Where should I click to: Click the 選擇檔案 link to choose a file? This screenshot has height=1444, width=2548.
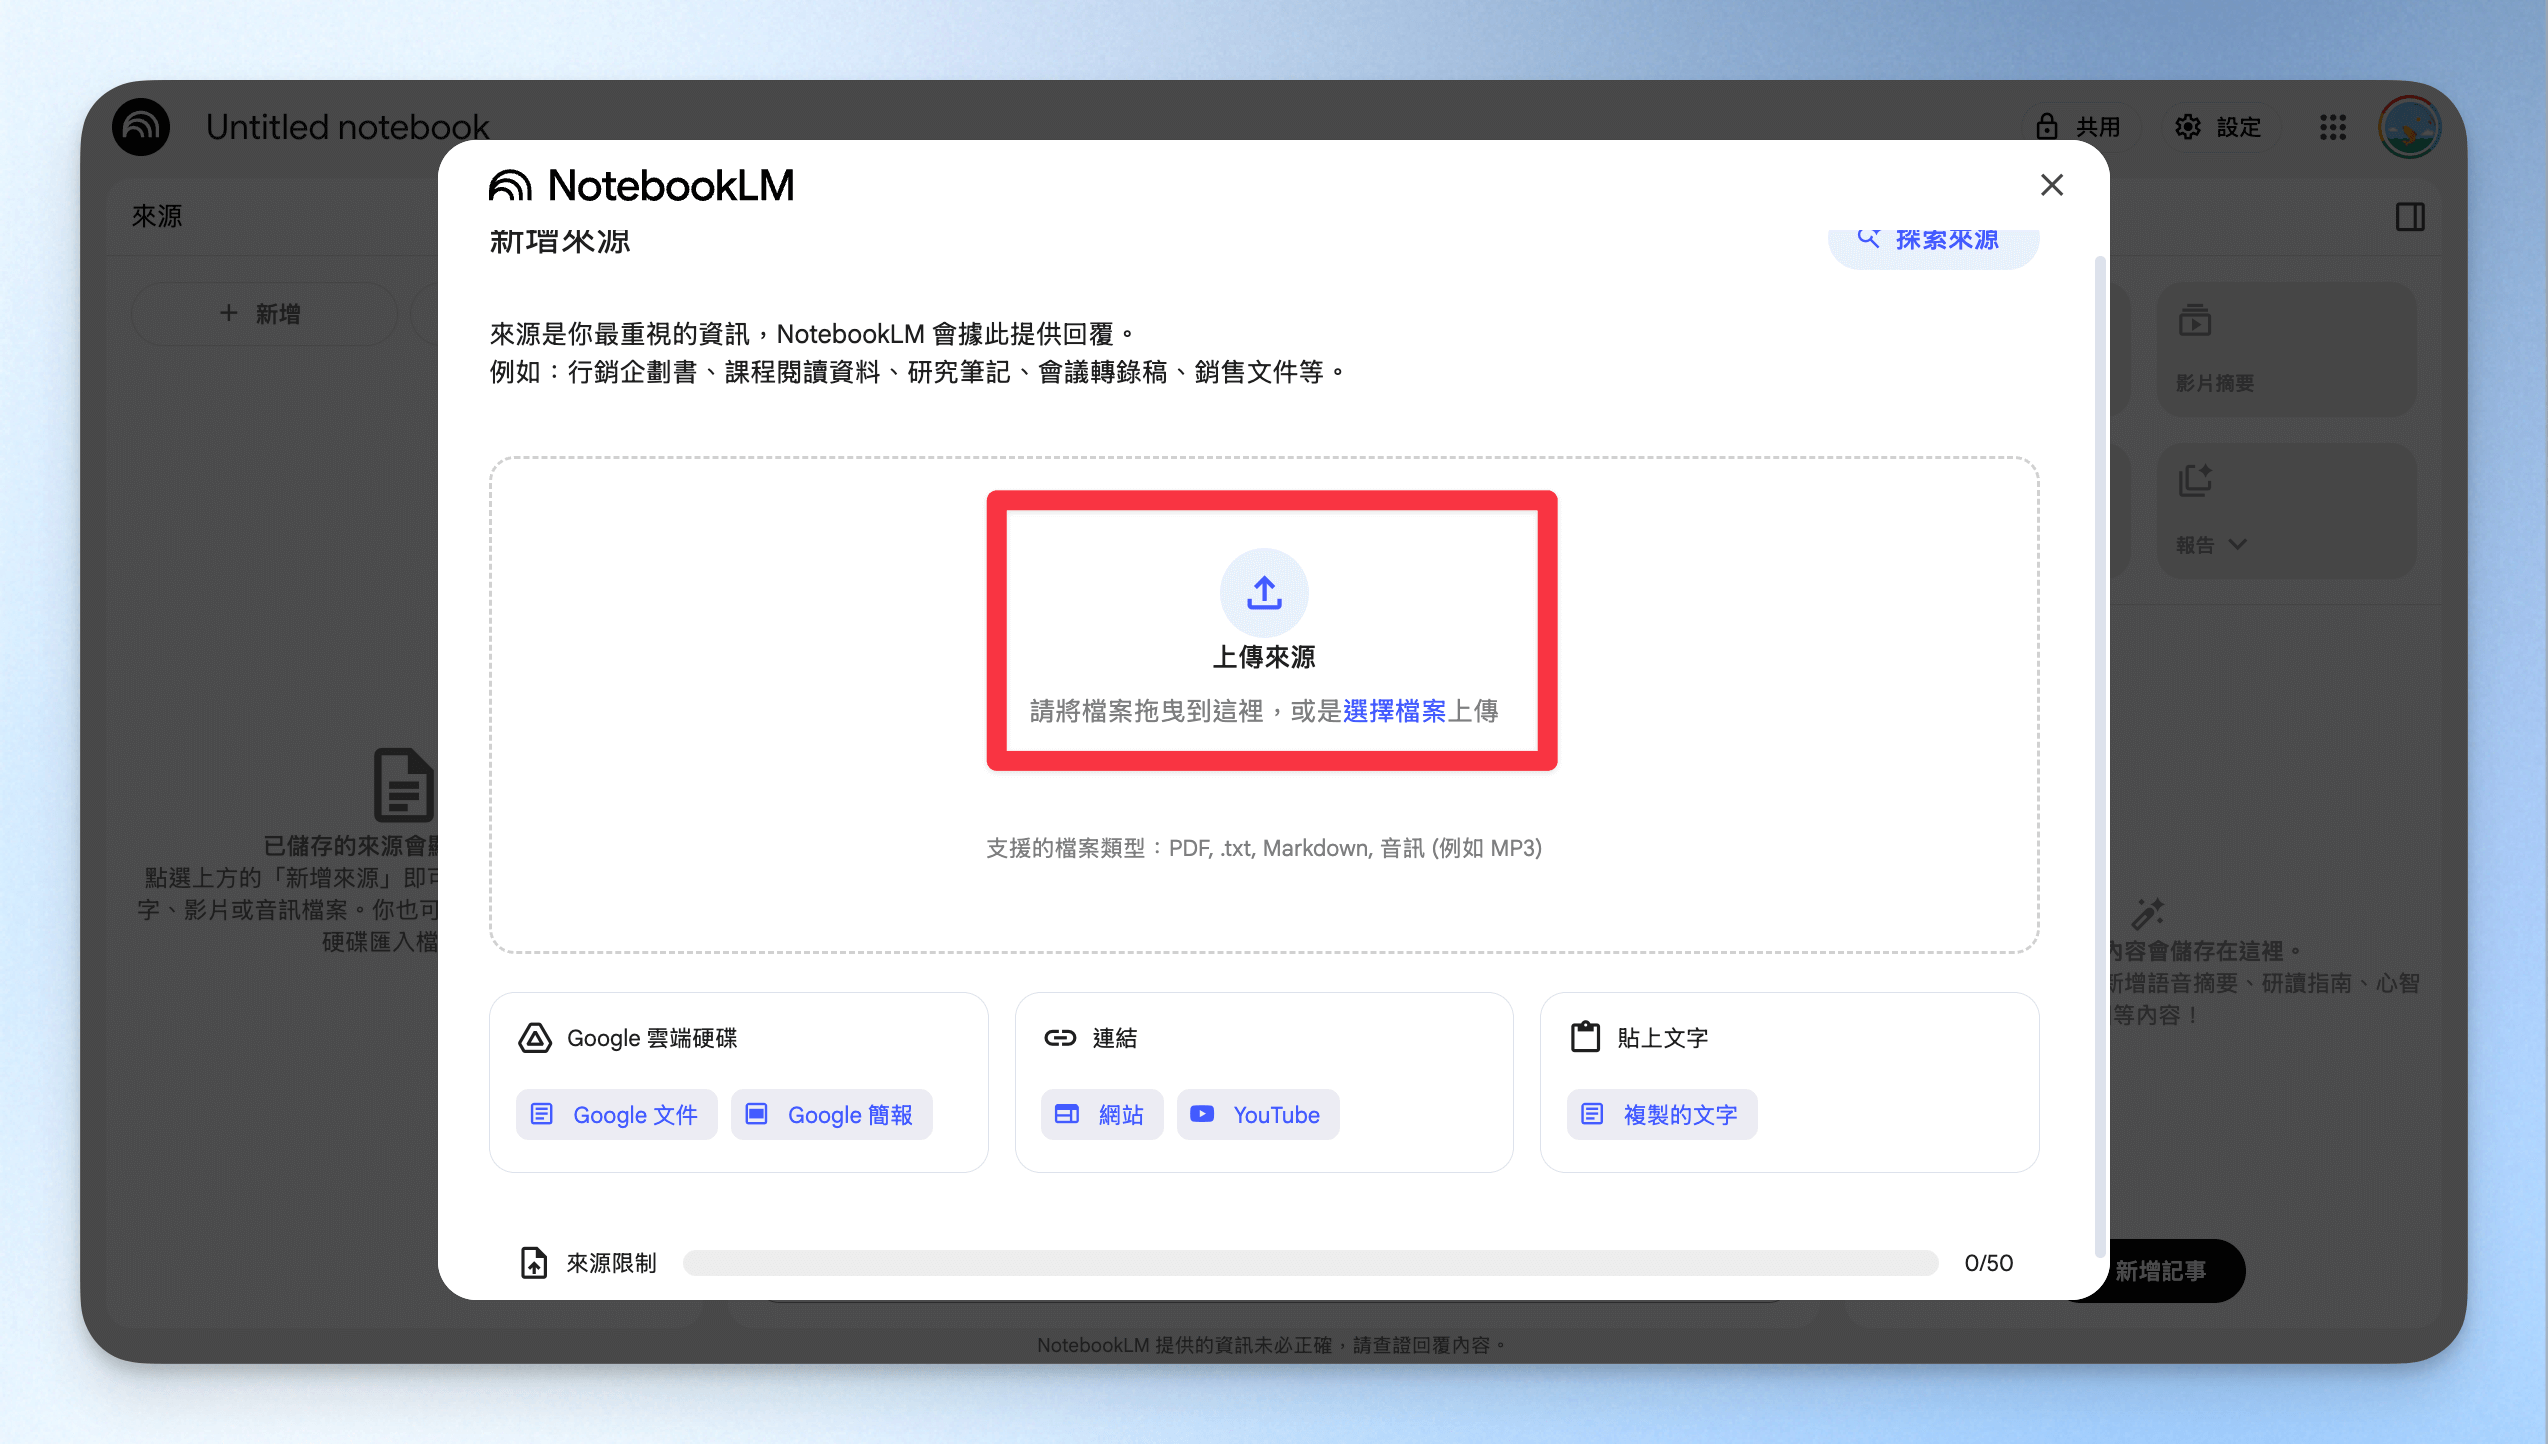(x=1394, y=711)
